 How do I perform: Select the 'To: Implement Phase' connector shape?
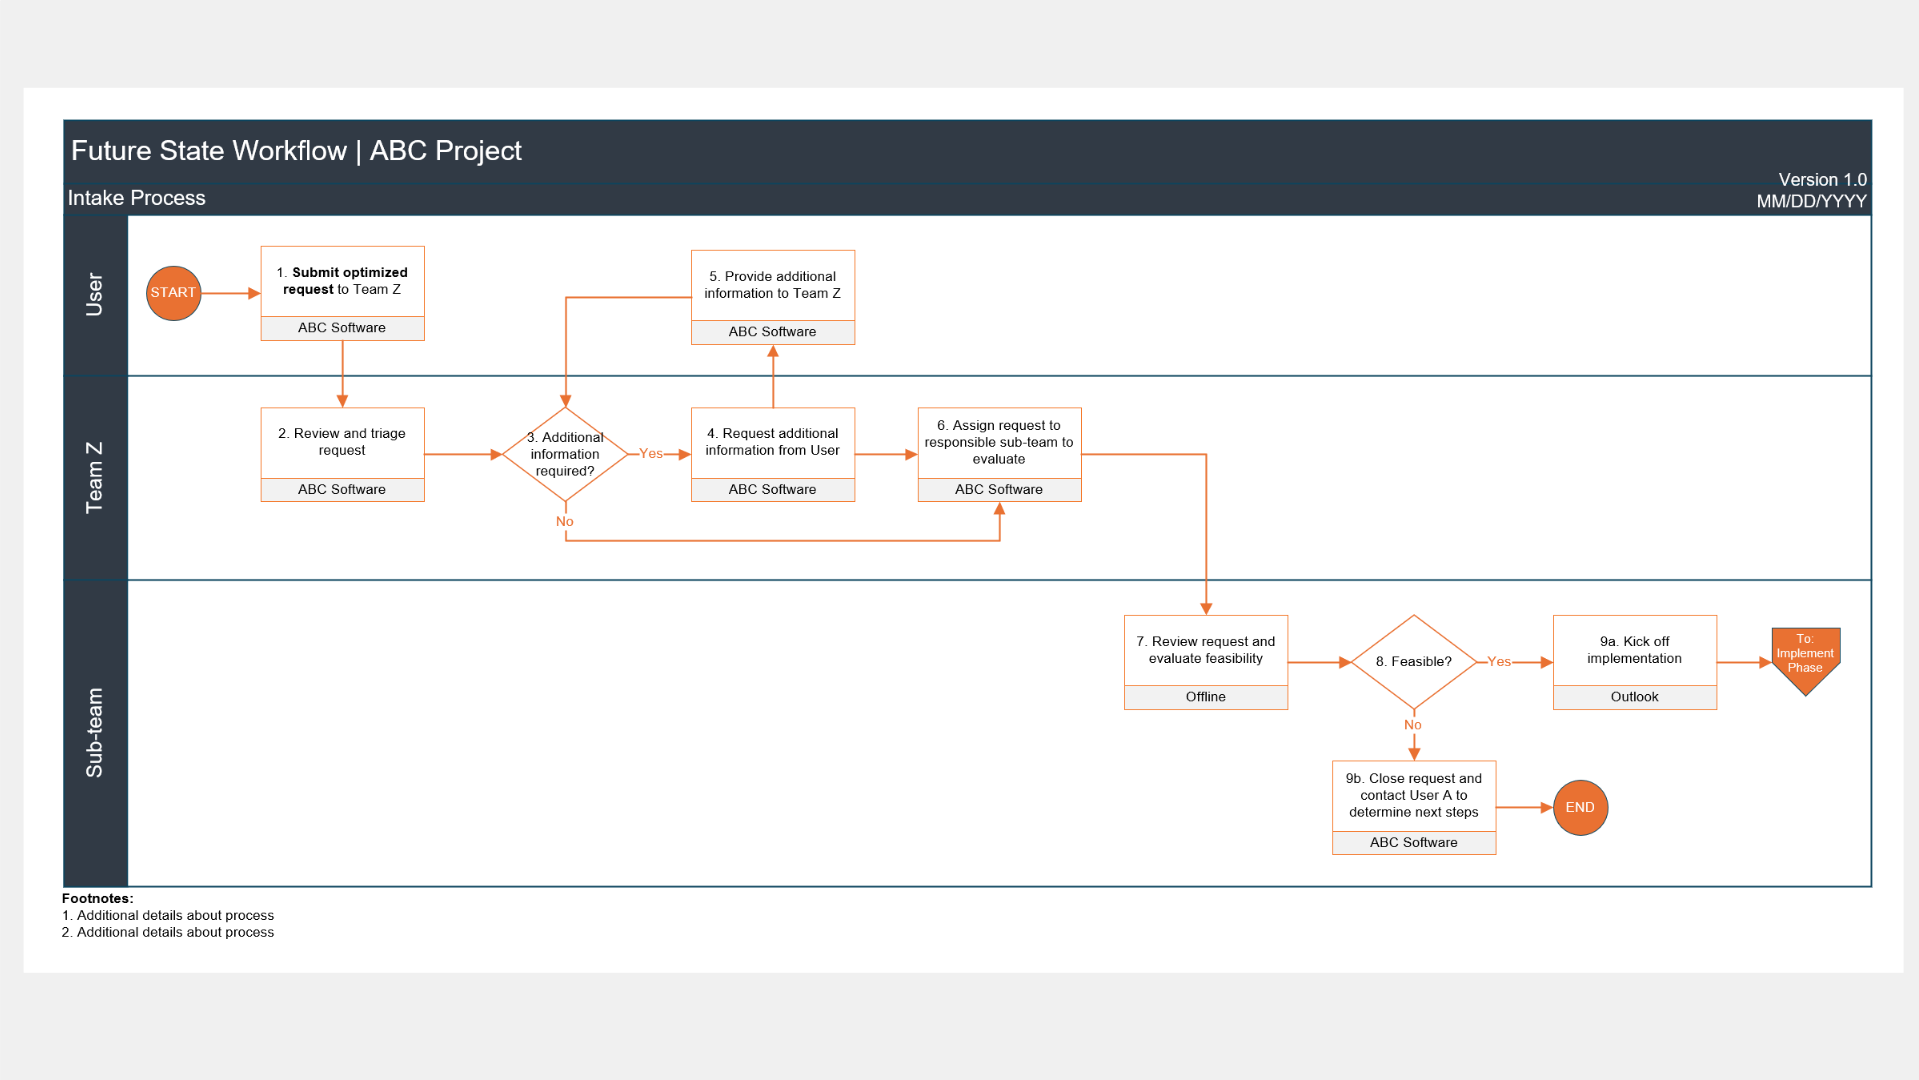click(x=1805, y=659)
